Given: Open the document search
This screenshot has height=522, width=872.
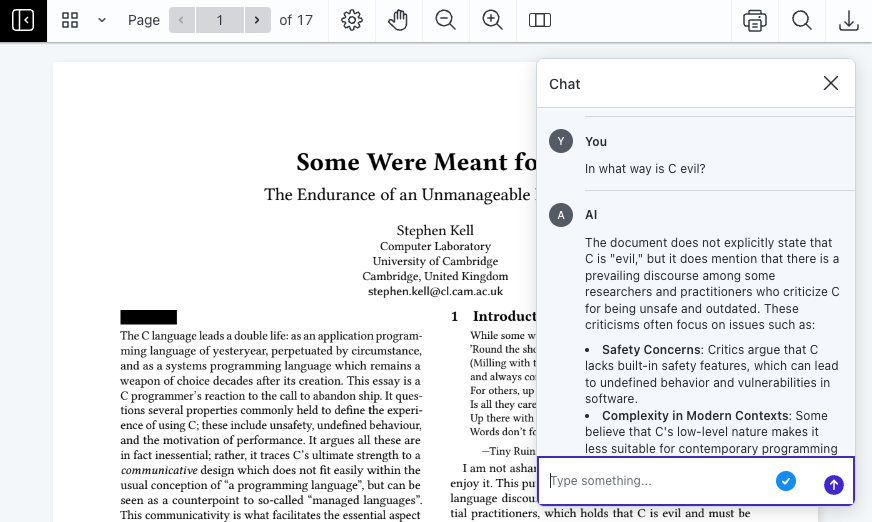Looking at the screenshot, I should (801, 21).
